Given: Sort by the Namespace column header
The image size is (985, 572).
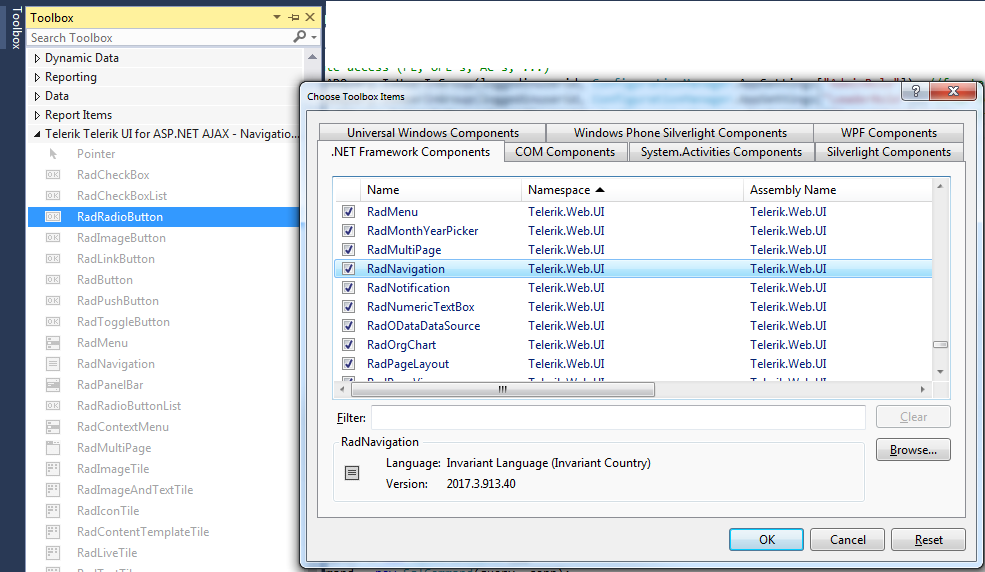Looking at the screenshot, I should tap(632, 190).
